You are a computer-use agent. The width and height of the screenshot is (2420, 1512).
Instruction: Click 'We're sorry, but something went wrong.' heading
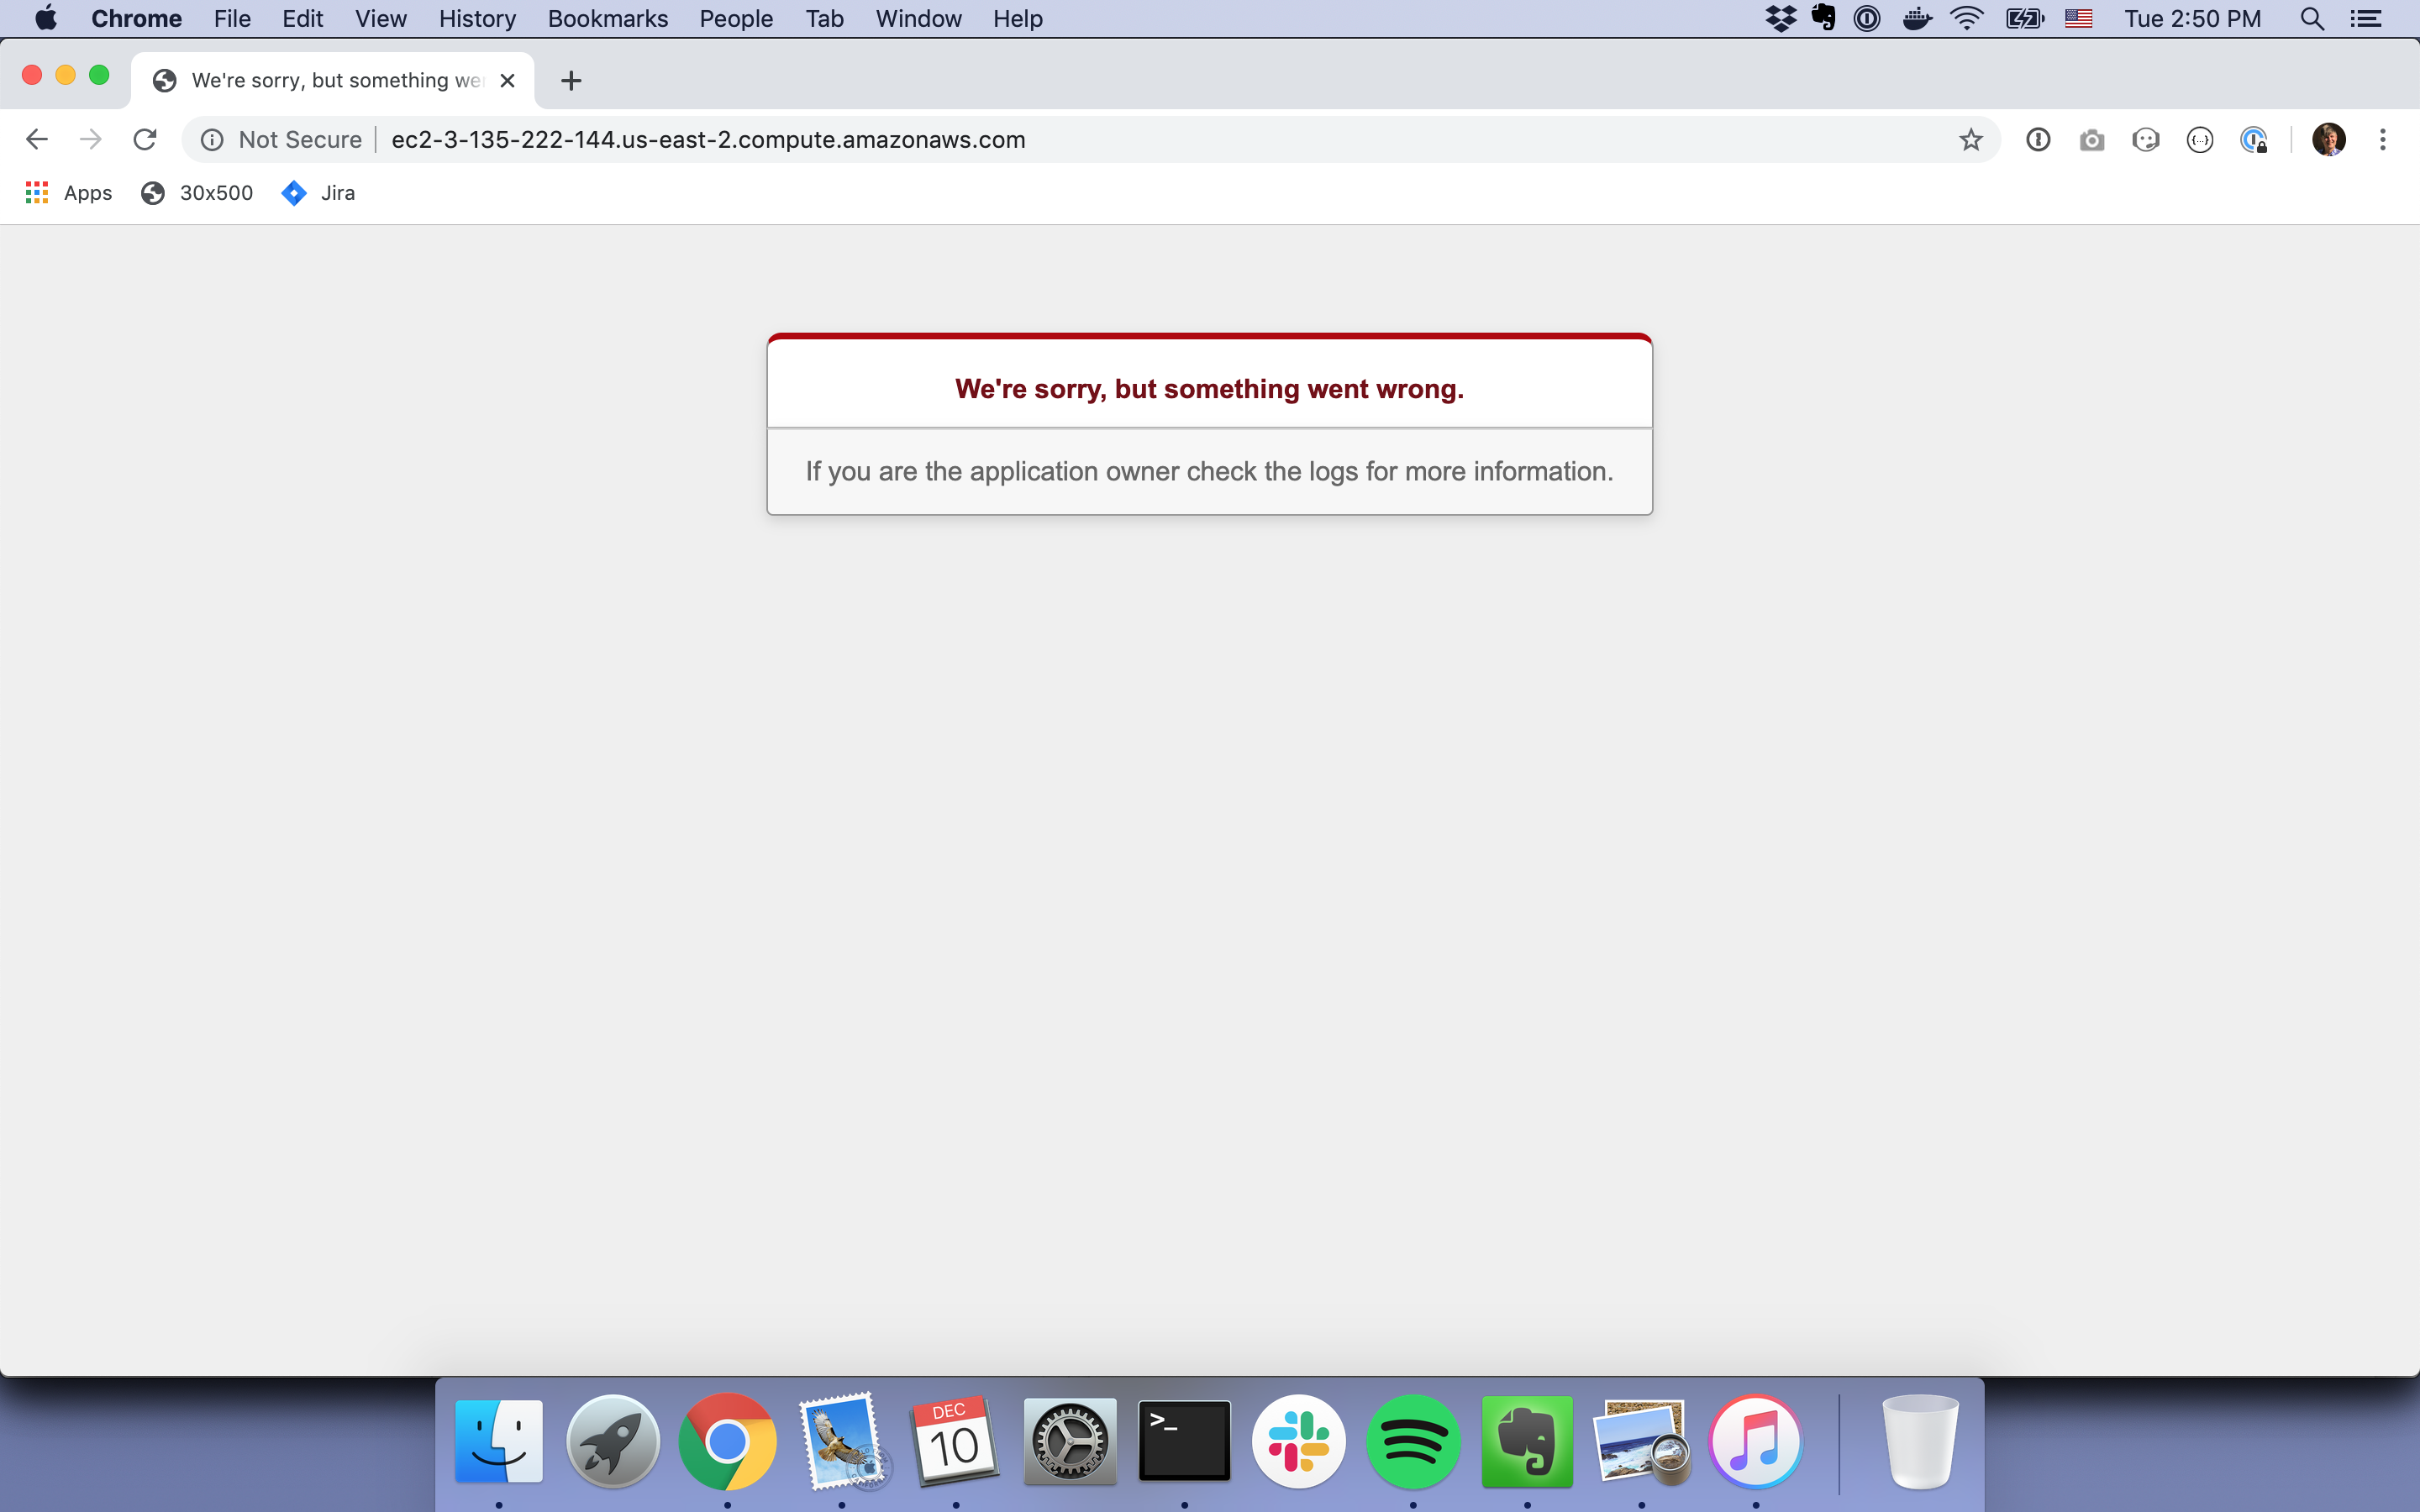pos(1209,389)
